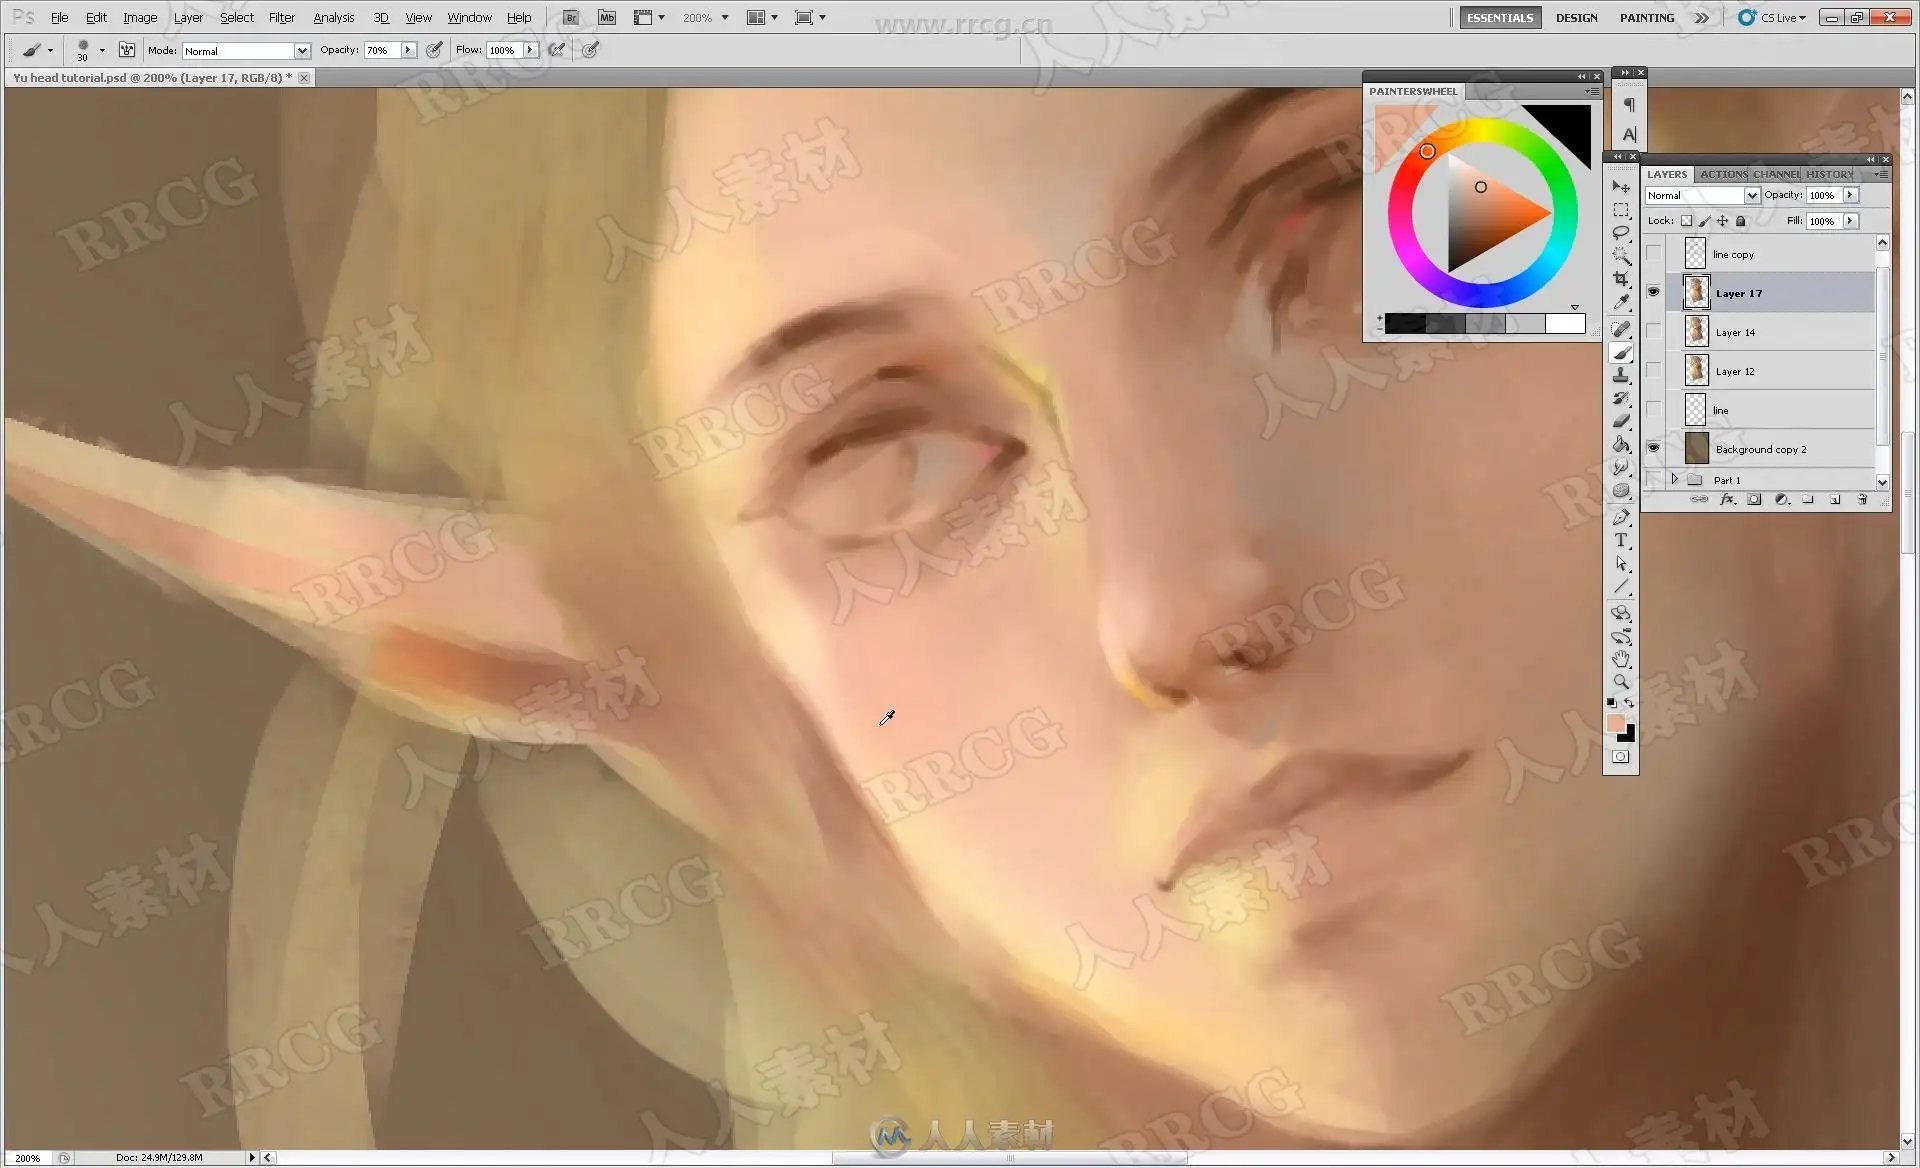The height and width of the screenshot is (1168, 1920).
Task: Open layer blend mode Normal dropdown
Action: [1751, 196]
